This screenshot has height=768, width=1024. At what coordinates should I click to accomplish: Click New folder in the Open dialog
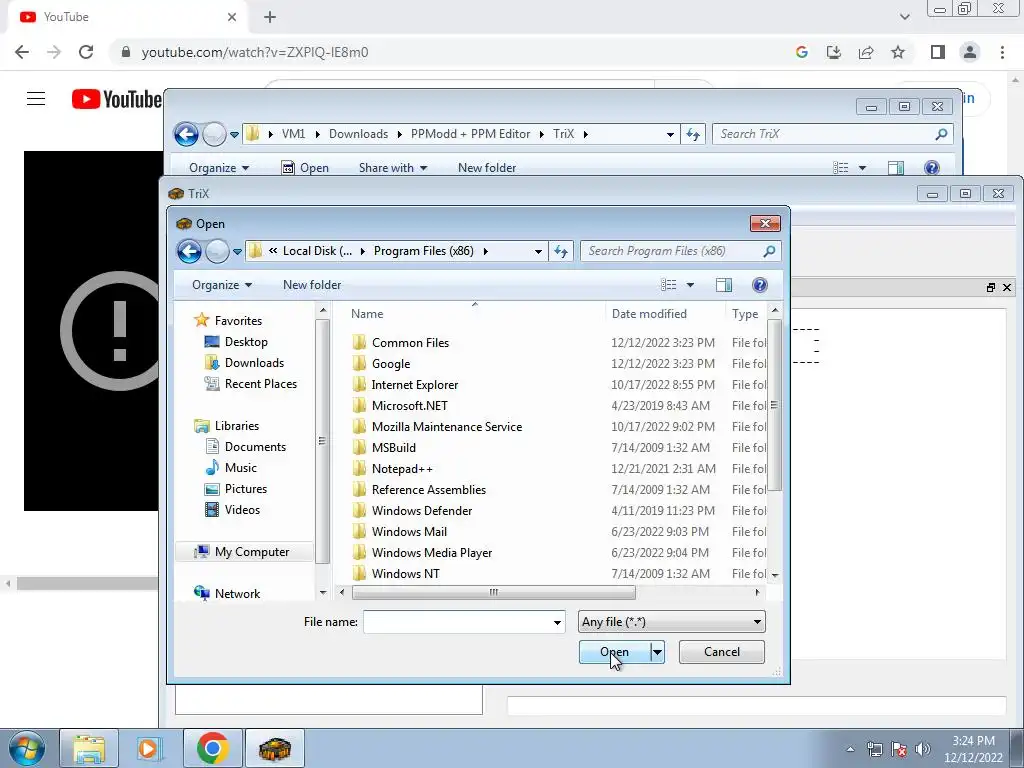tap(312, 285)
